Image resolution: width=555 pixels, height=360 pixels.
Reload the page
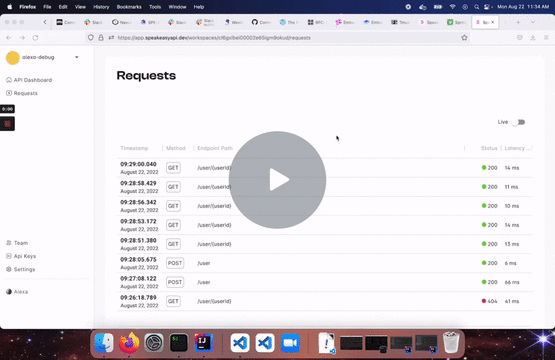(x=35, y=38)
